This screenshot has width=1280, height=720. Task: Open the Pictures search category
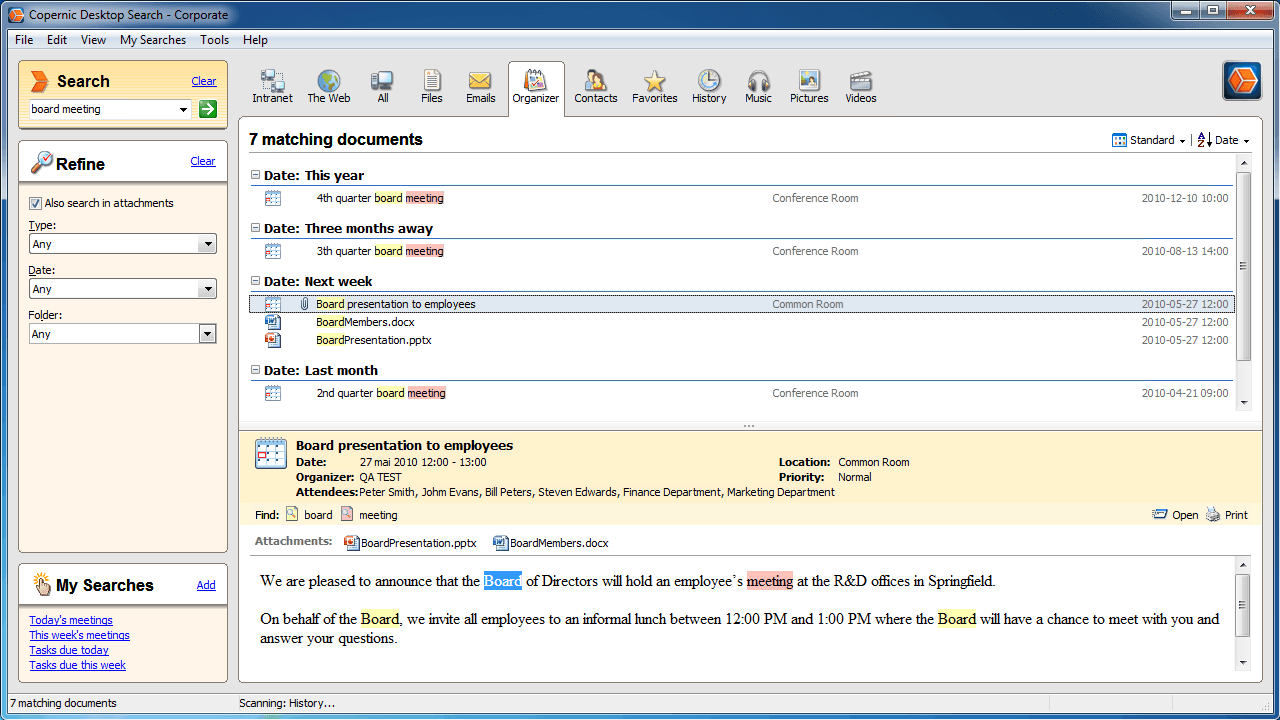(808, 87)
